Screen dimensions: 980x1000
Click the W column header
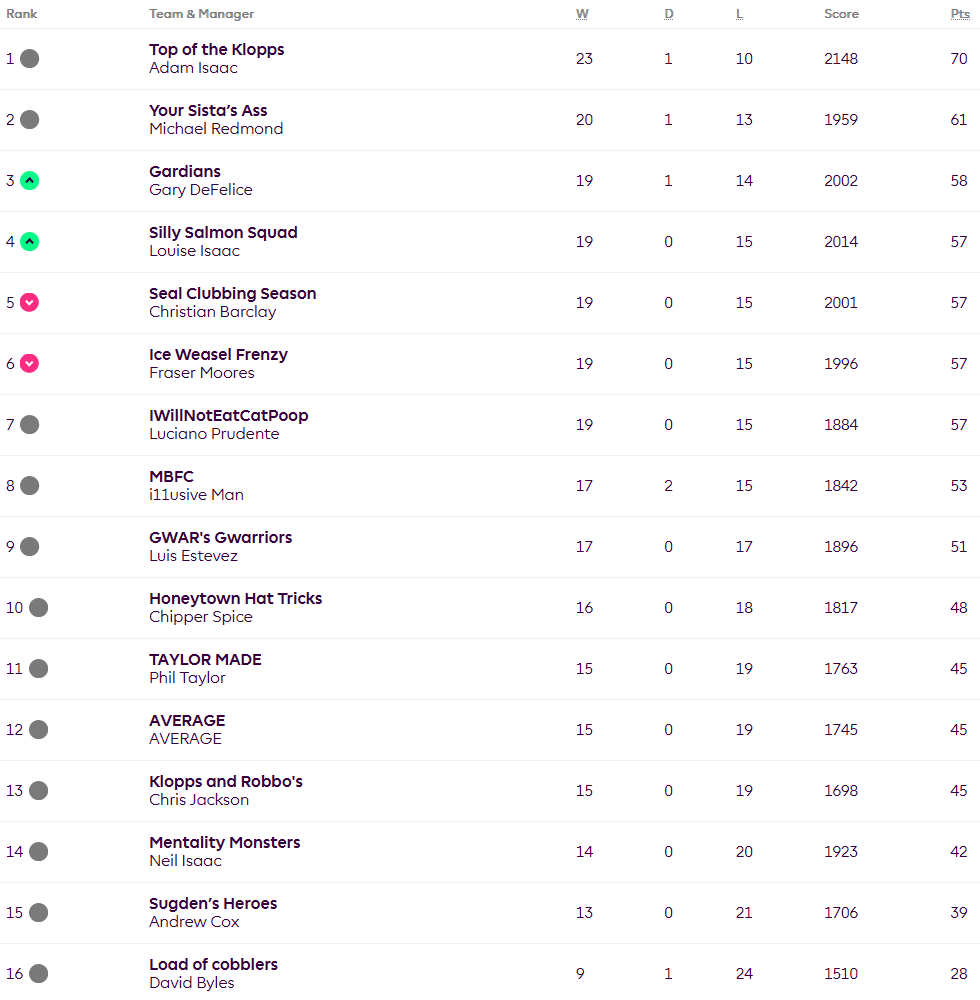tap(582, 14)
